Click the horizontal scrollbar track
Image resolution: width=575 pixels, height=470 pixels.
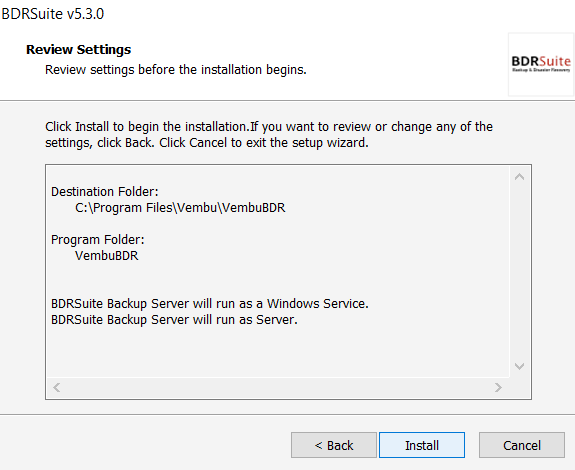(x=277, y=387)
